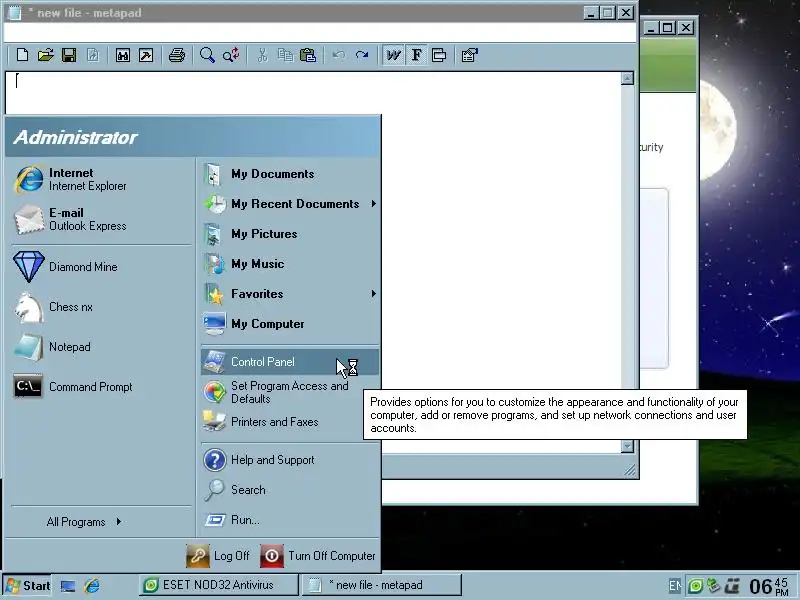Screen dimensions: 800x600
Task: Open metapad settings icon at toolbar end
Action: [469, 55]
